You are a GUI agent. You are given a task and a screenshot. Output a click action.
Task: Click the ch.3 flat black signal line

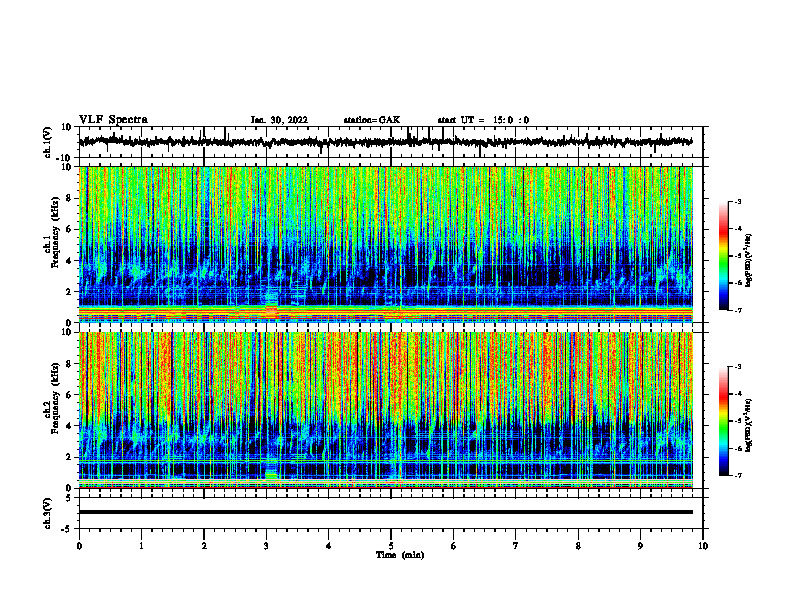(385, 512)
